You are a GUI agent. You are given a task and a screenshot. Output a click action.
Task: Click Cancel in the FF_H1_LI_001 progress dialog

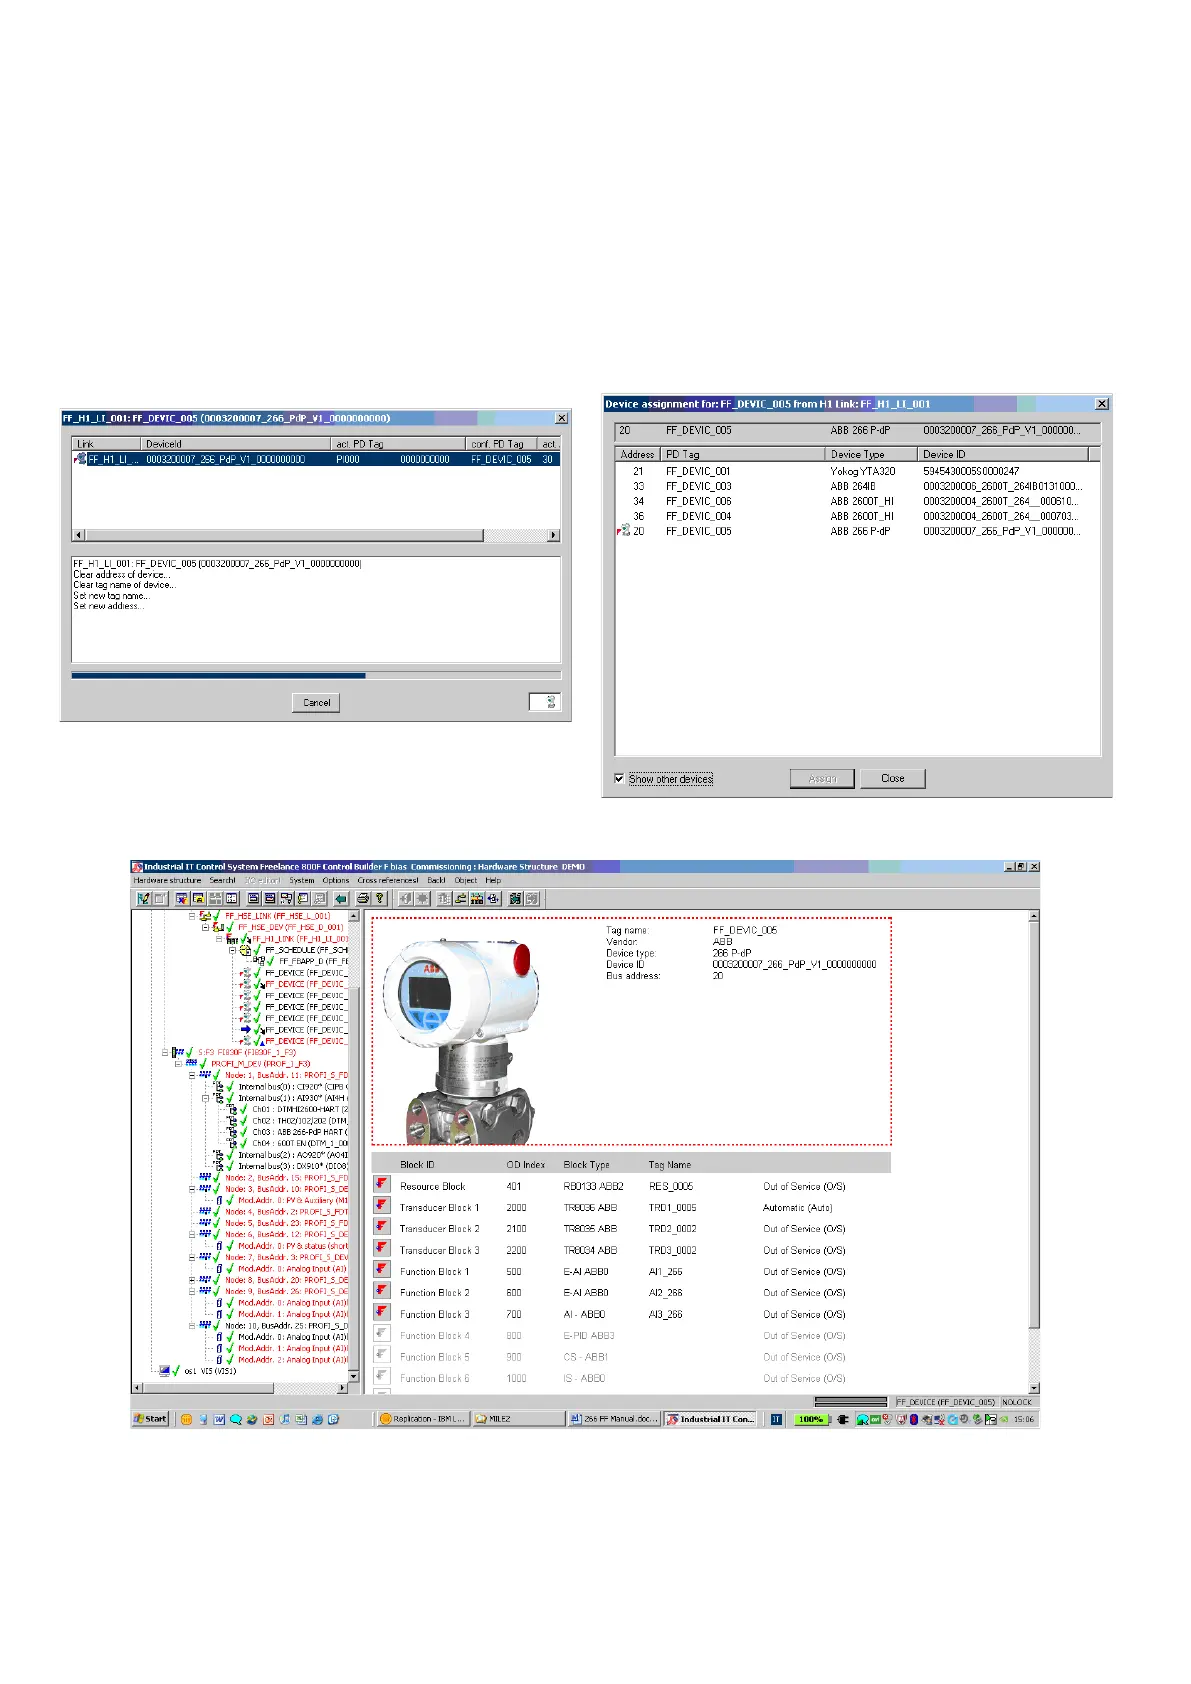click(x=316, y=702)
